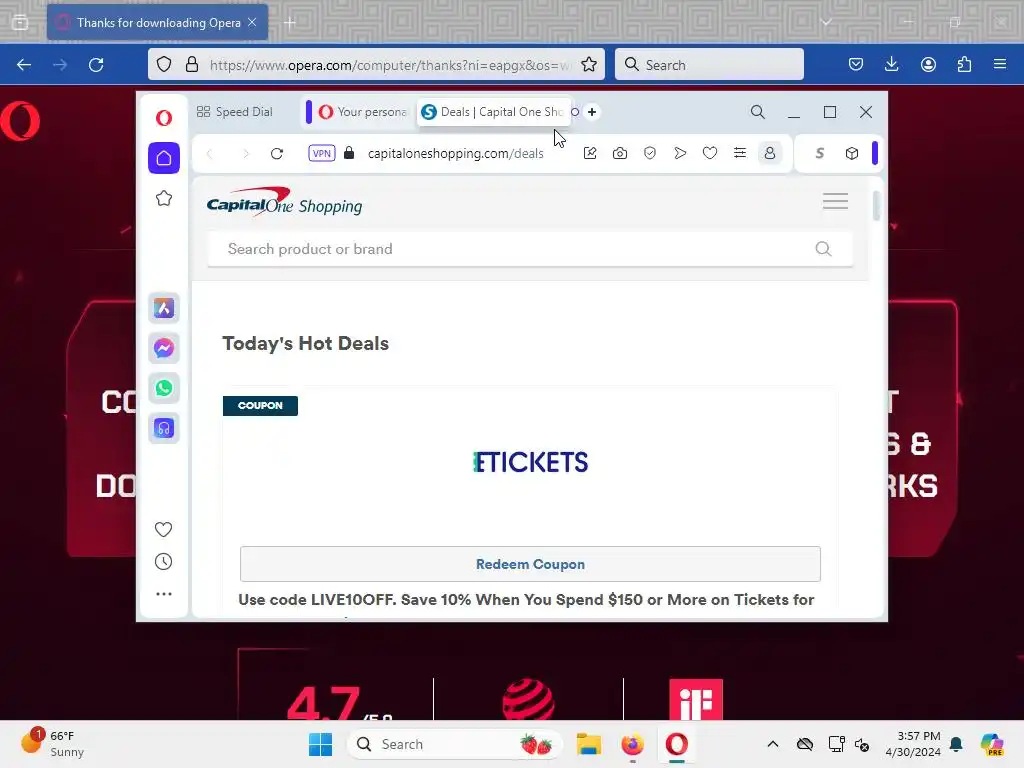The height and width of the screenshot is (768, 1024).
Task: Open Firefox account icon
Action: coord(928,65)
